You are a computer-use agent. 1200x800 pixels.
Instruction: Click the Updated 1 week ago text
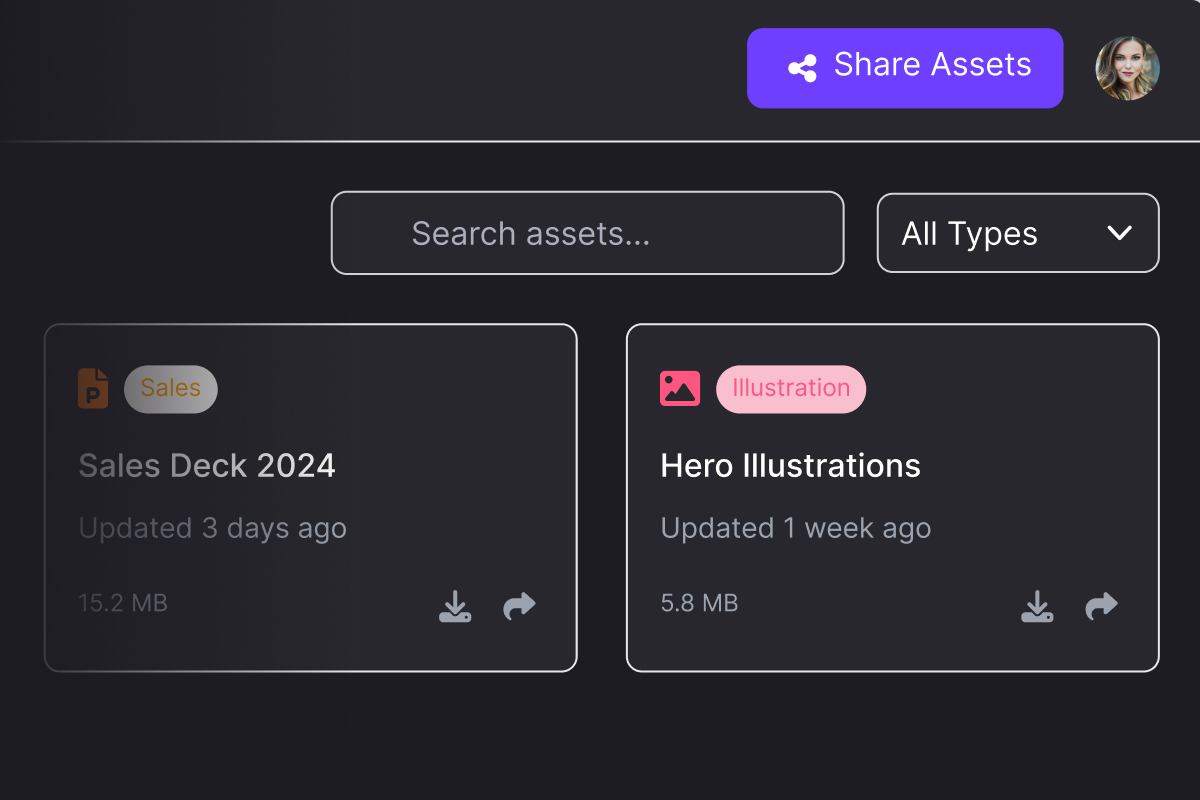pyautogui.click(x=796, y=529)
